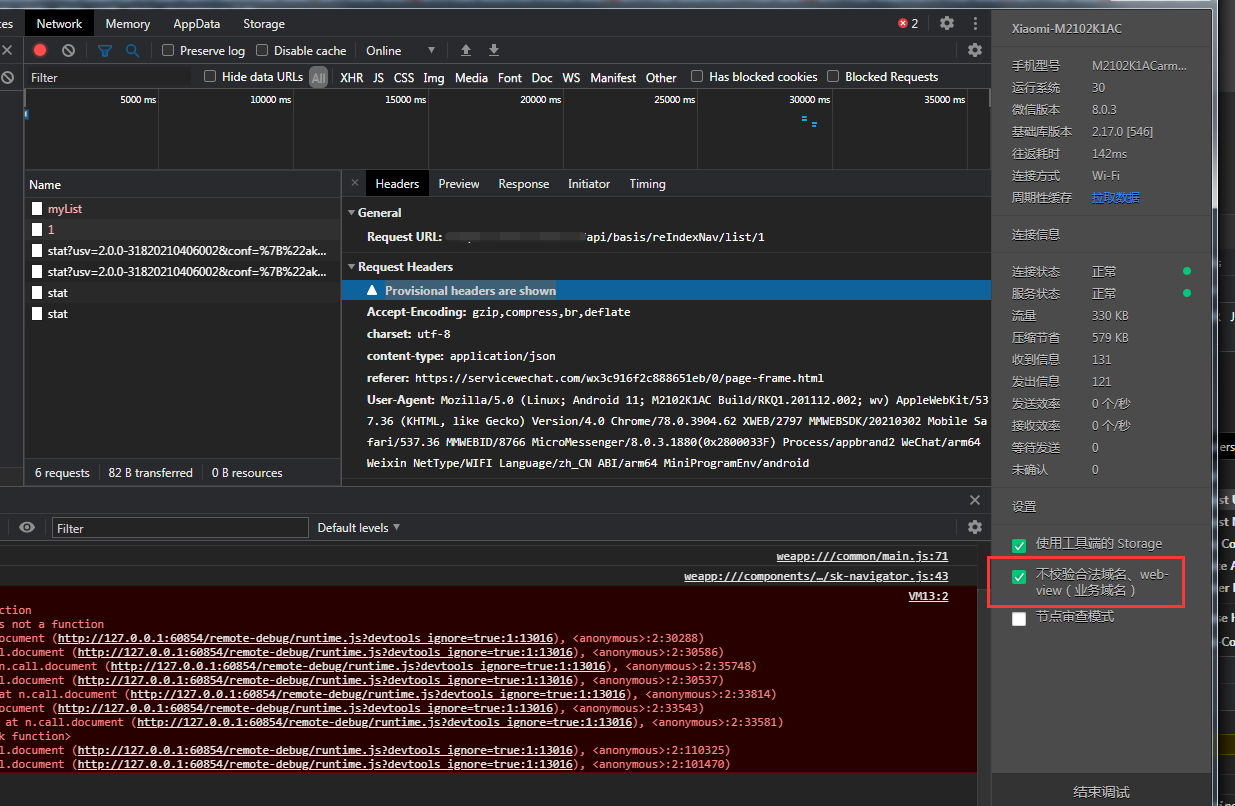Filter requests by XHR
Viewport: 1235px width, 806px height.
coord(352,77)
